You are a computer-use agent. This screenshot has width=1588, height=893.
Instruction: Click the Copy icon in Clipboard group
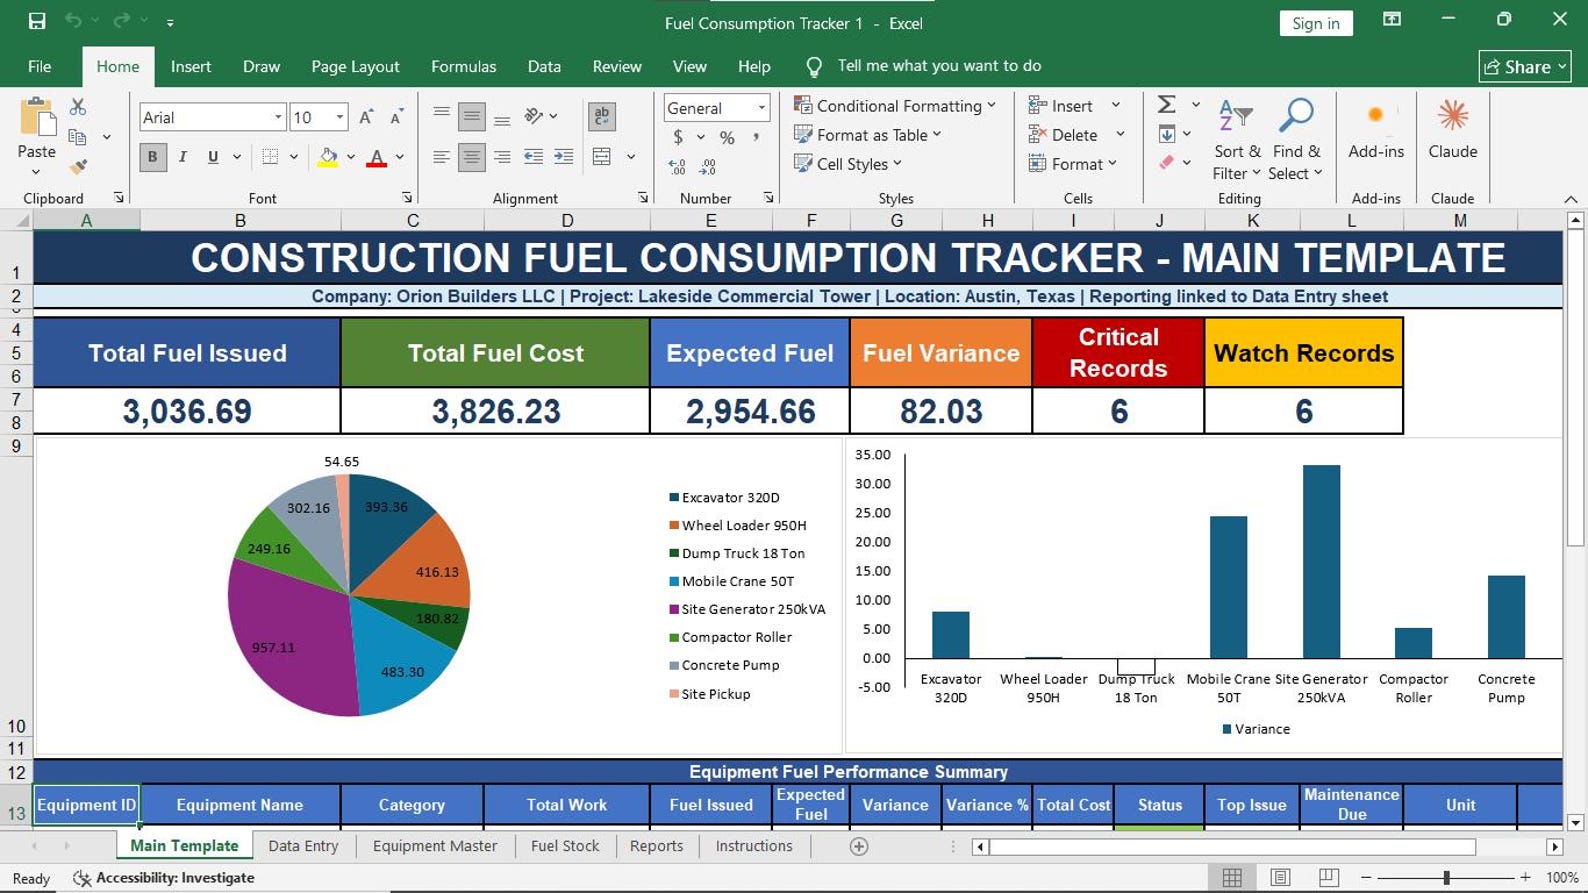(78, 137)
